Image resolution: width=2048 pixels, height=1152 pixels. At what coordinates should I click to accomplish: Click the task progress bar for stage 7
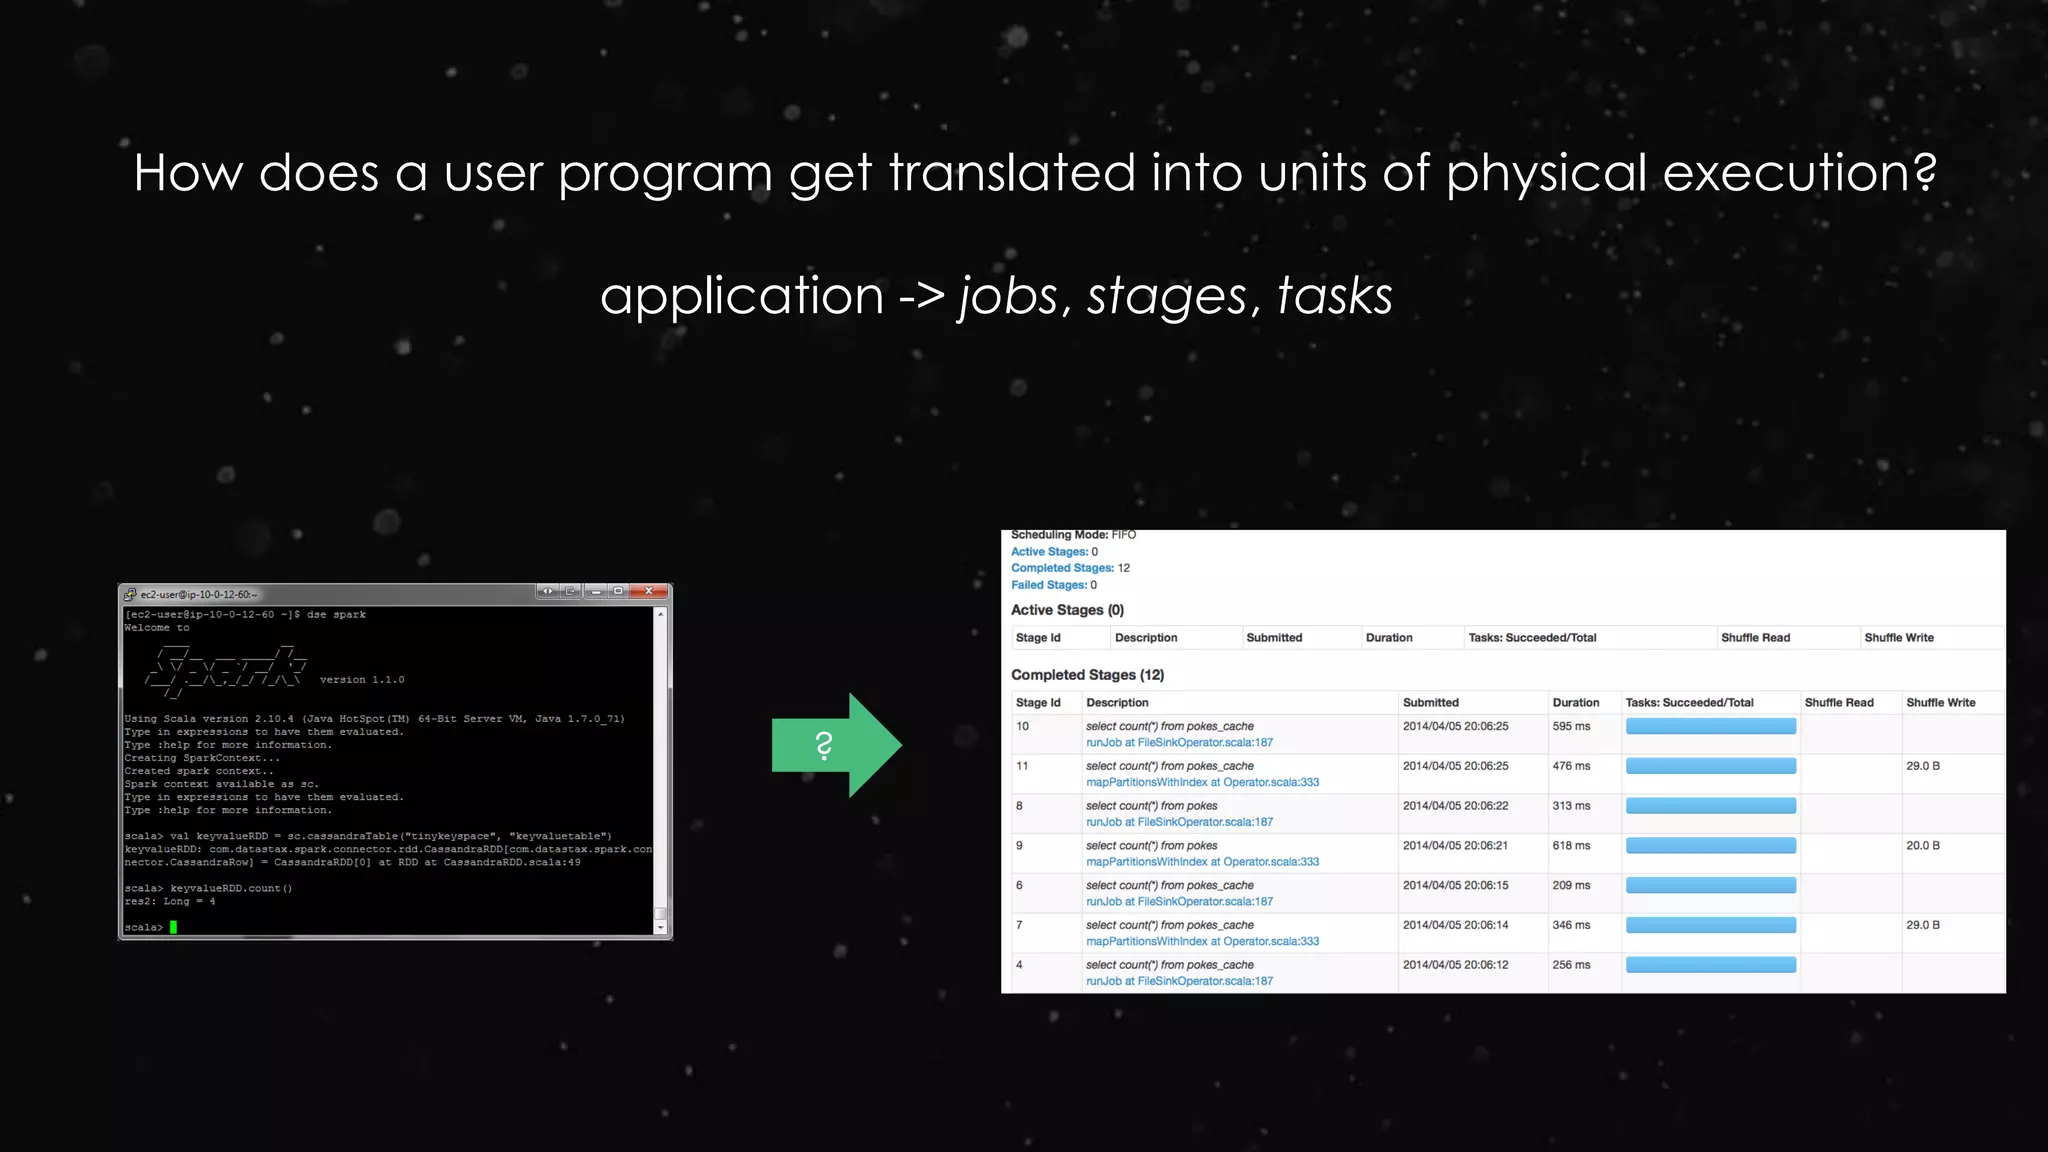click(x=1711, y=925)
